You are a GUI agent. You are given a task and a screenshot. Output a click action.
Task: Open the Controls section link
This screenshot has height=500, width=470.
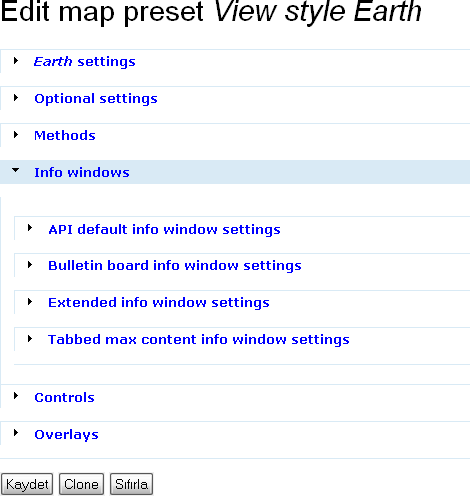[x=64, y=398]
